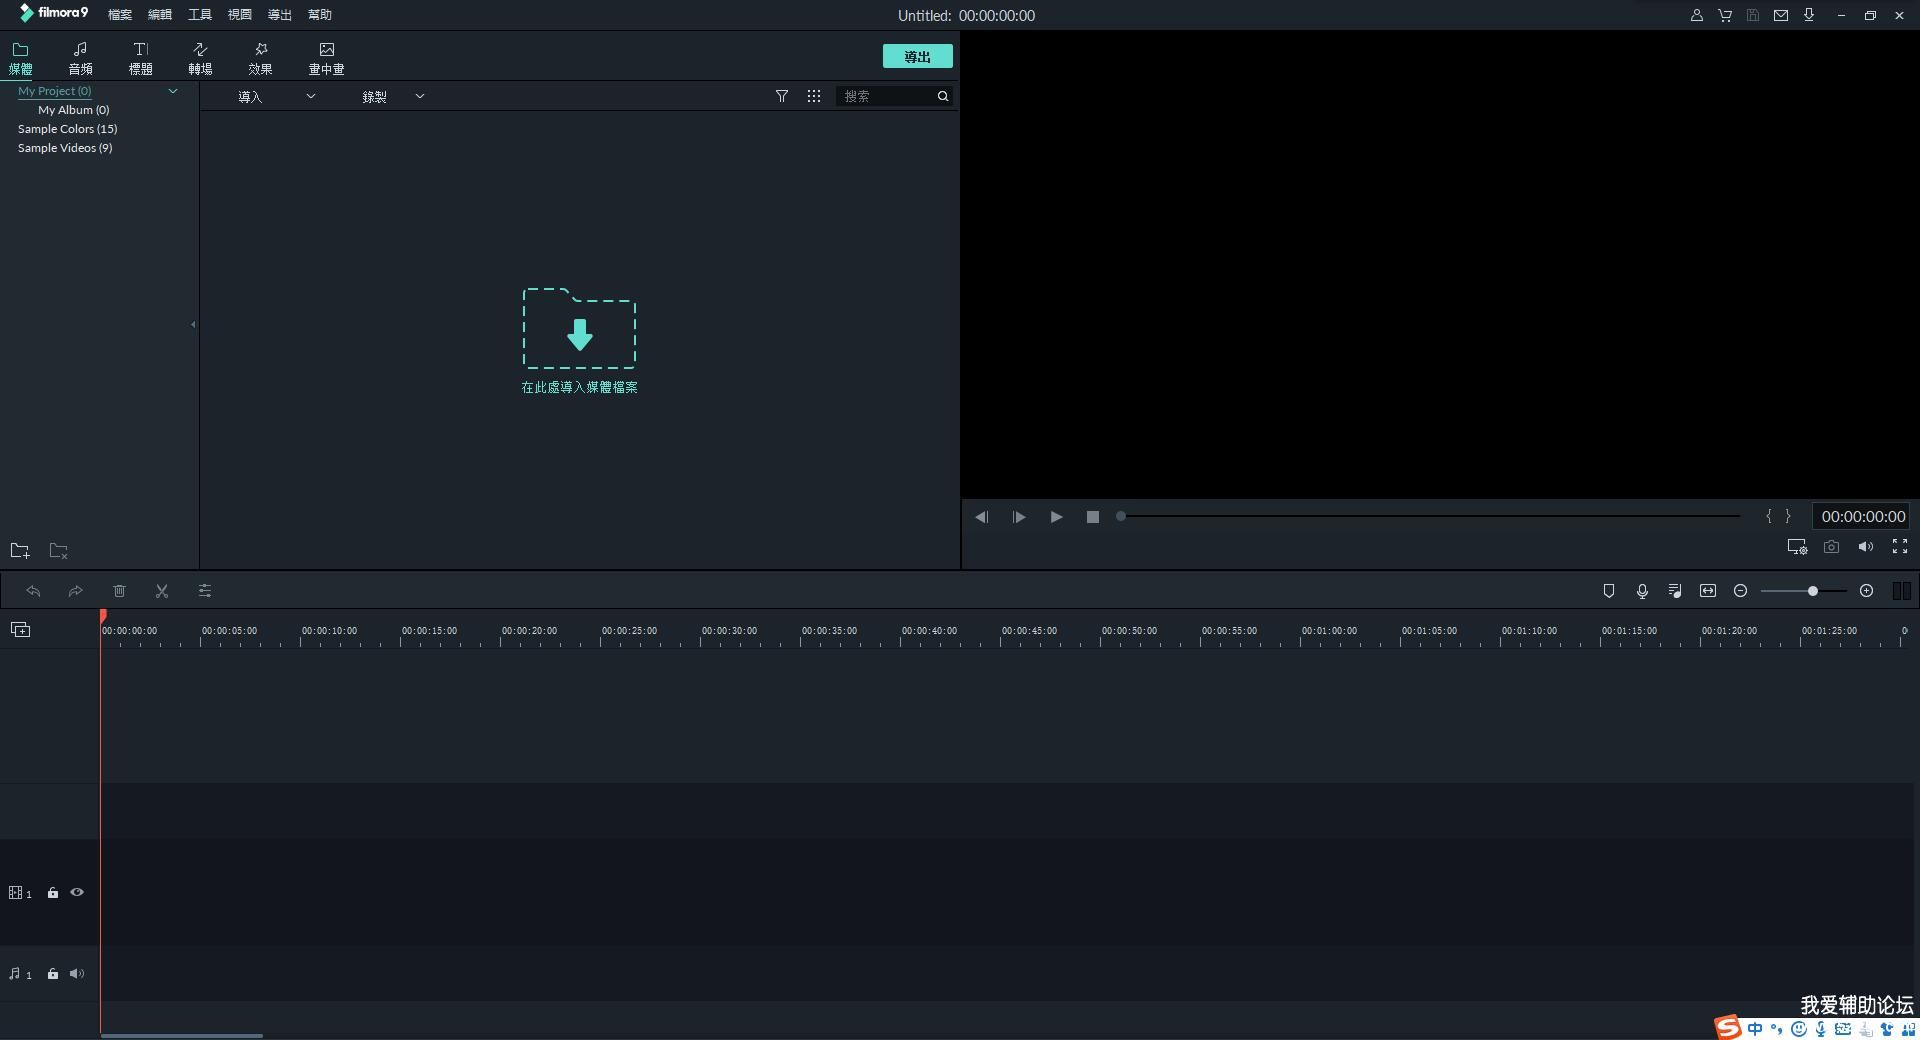This screenshot has width=1920, height=1040.
Task: Select My Project (0) in media tree
Action: coord(55,91)
